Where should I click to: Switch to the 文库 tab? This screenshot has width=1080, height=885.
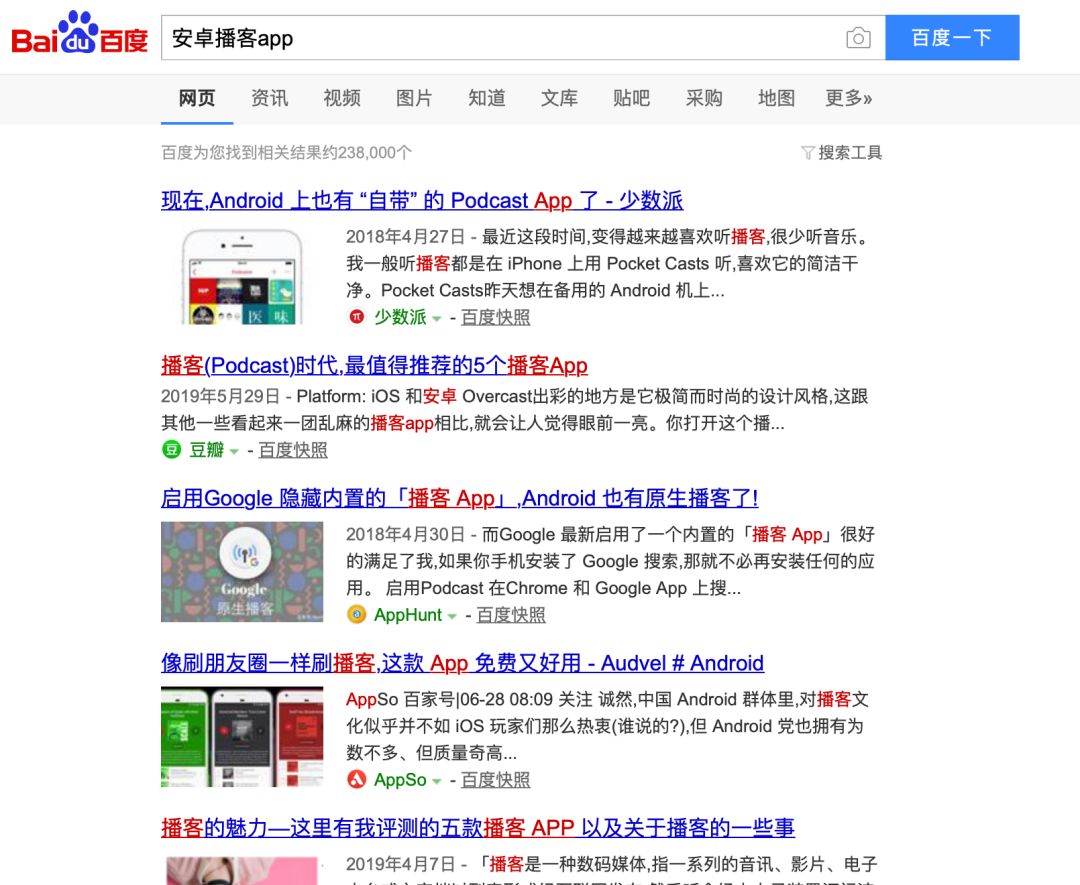(x=559, y=98)
